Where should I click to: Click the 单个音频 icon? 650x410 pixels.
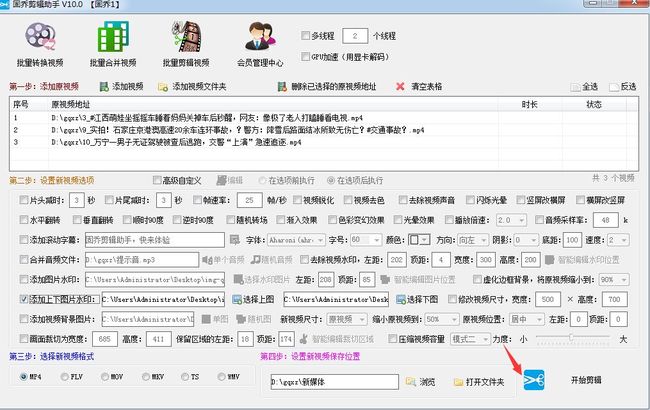click(207, 260)
